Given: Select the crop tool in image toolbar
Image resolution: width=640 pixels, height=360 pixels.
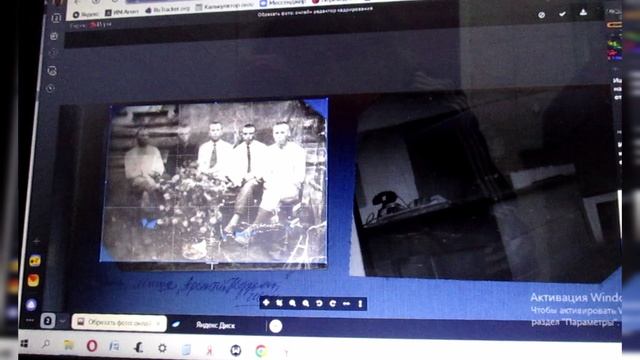Looking at the screenshot, I should point(279,303).
